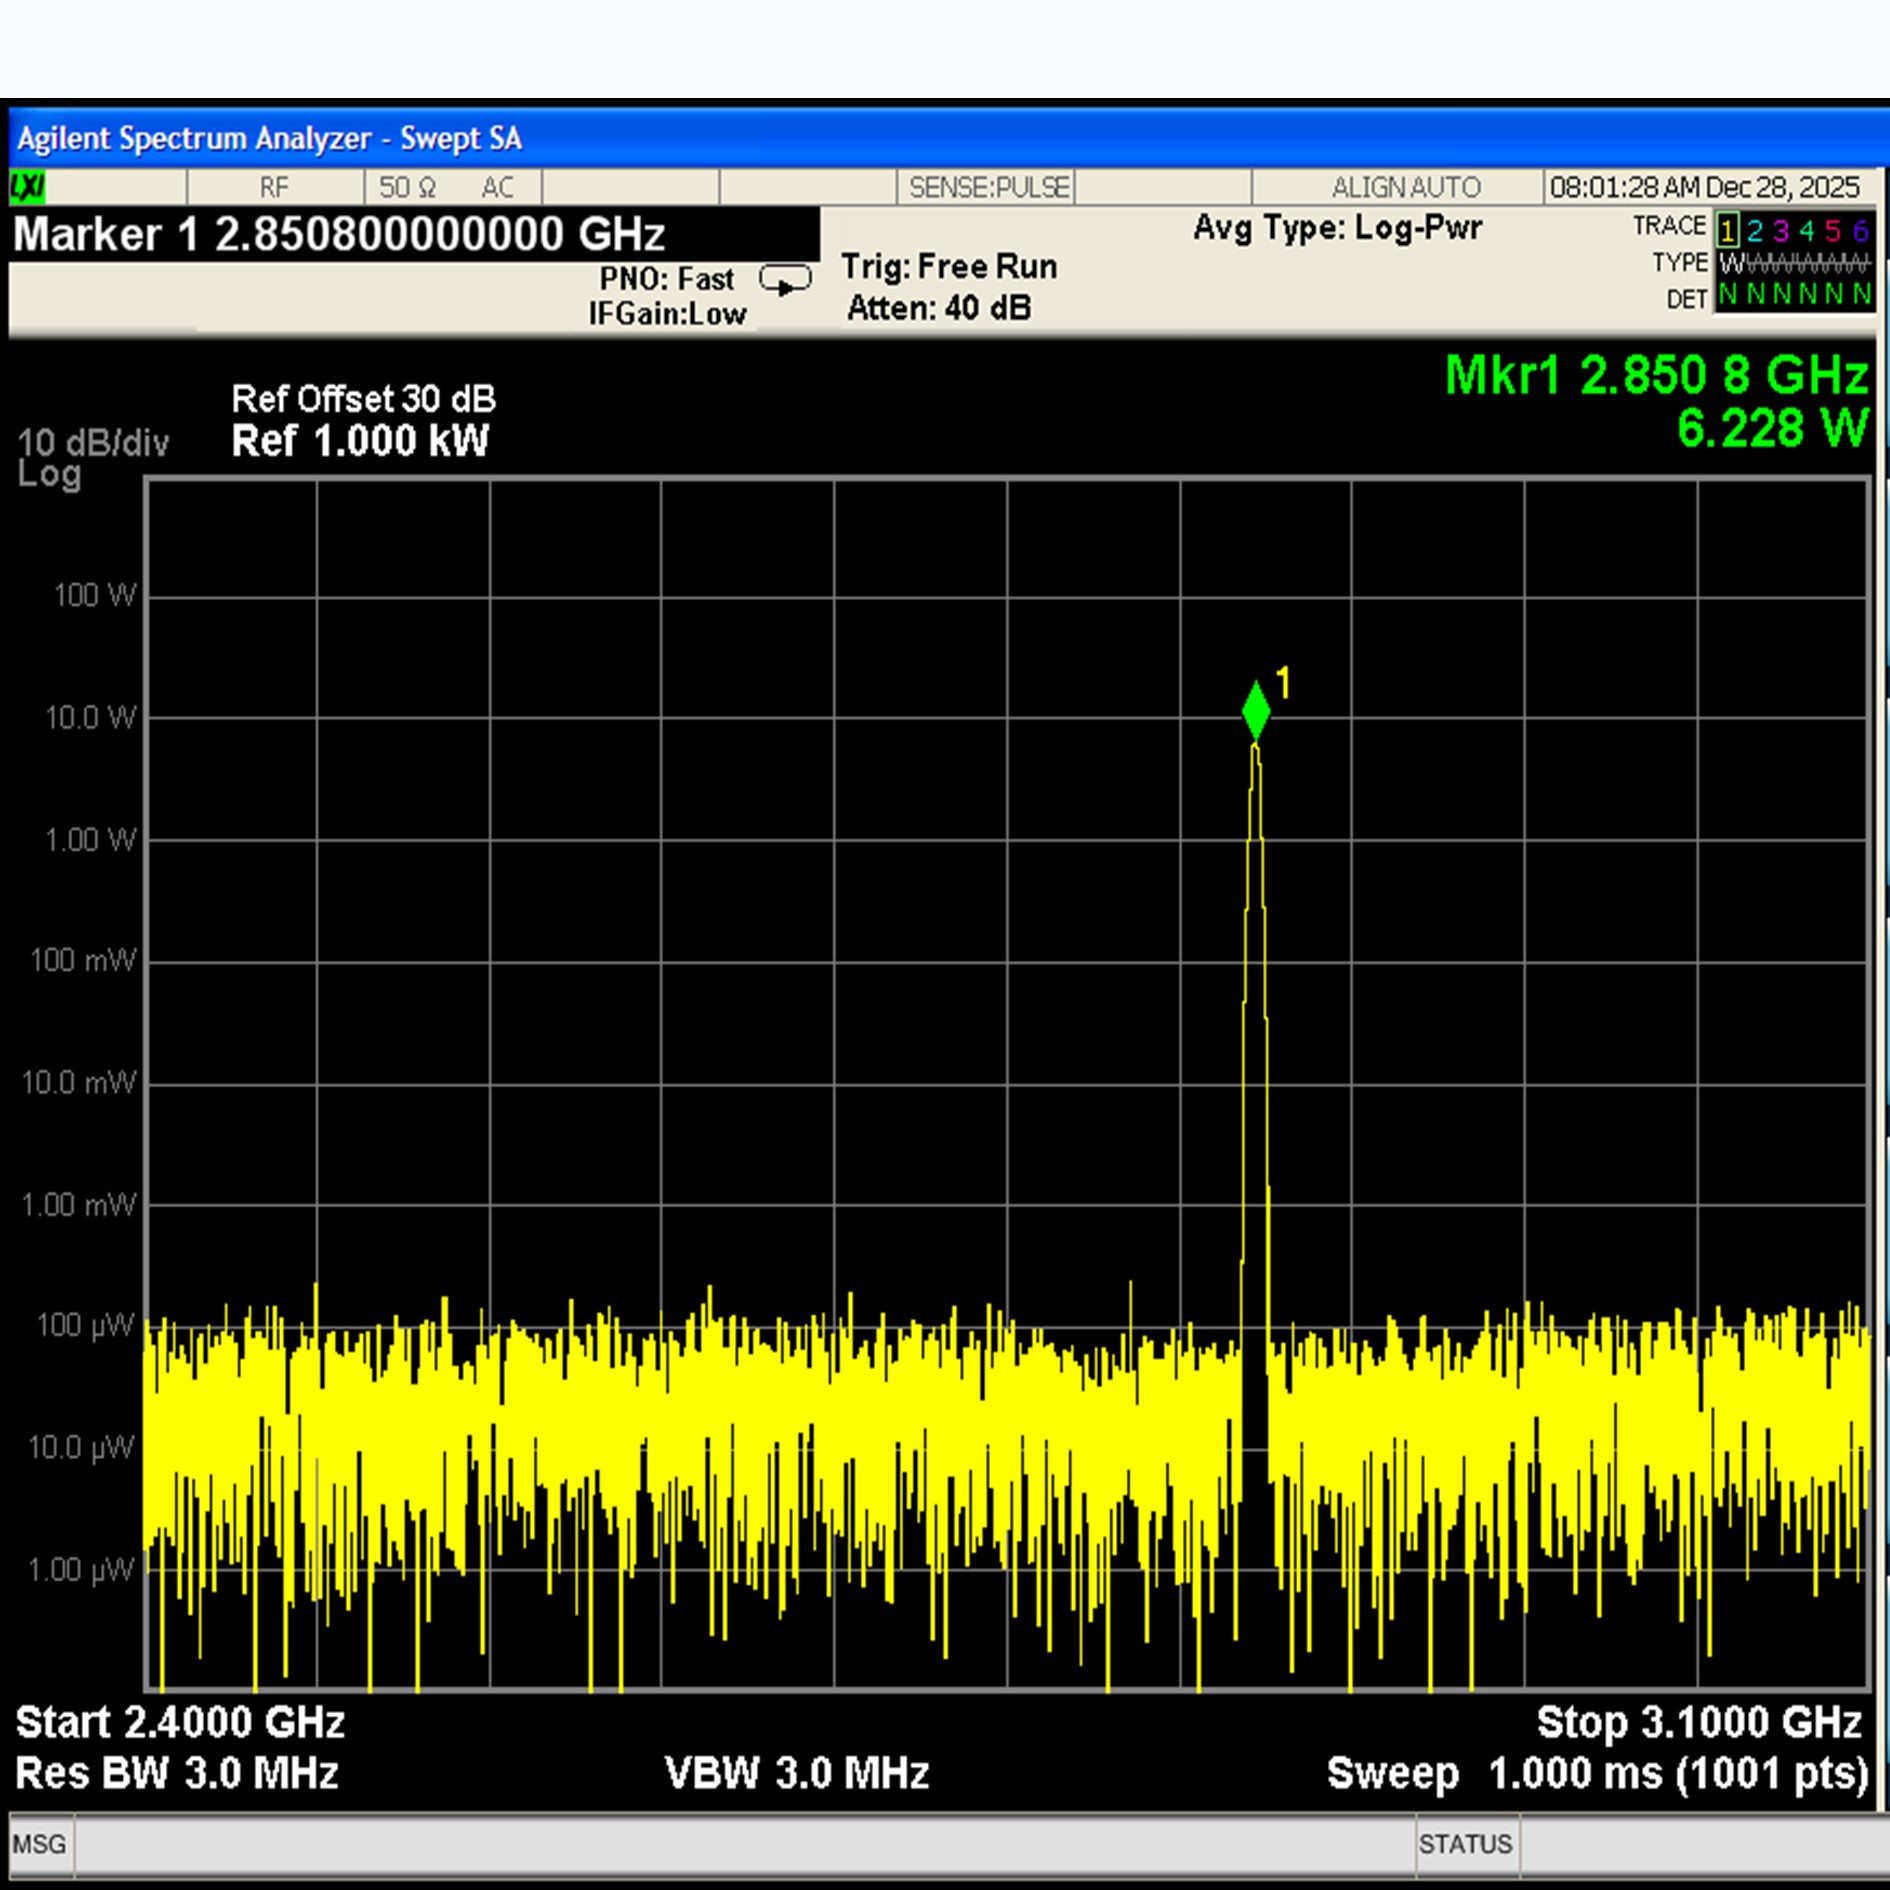Click the Avg Type: Log-Pwr label
Image resolution: width=1890 pixels, height=1890 pixels.
[1337, 228]
